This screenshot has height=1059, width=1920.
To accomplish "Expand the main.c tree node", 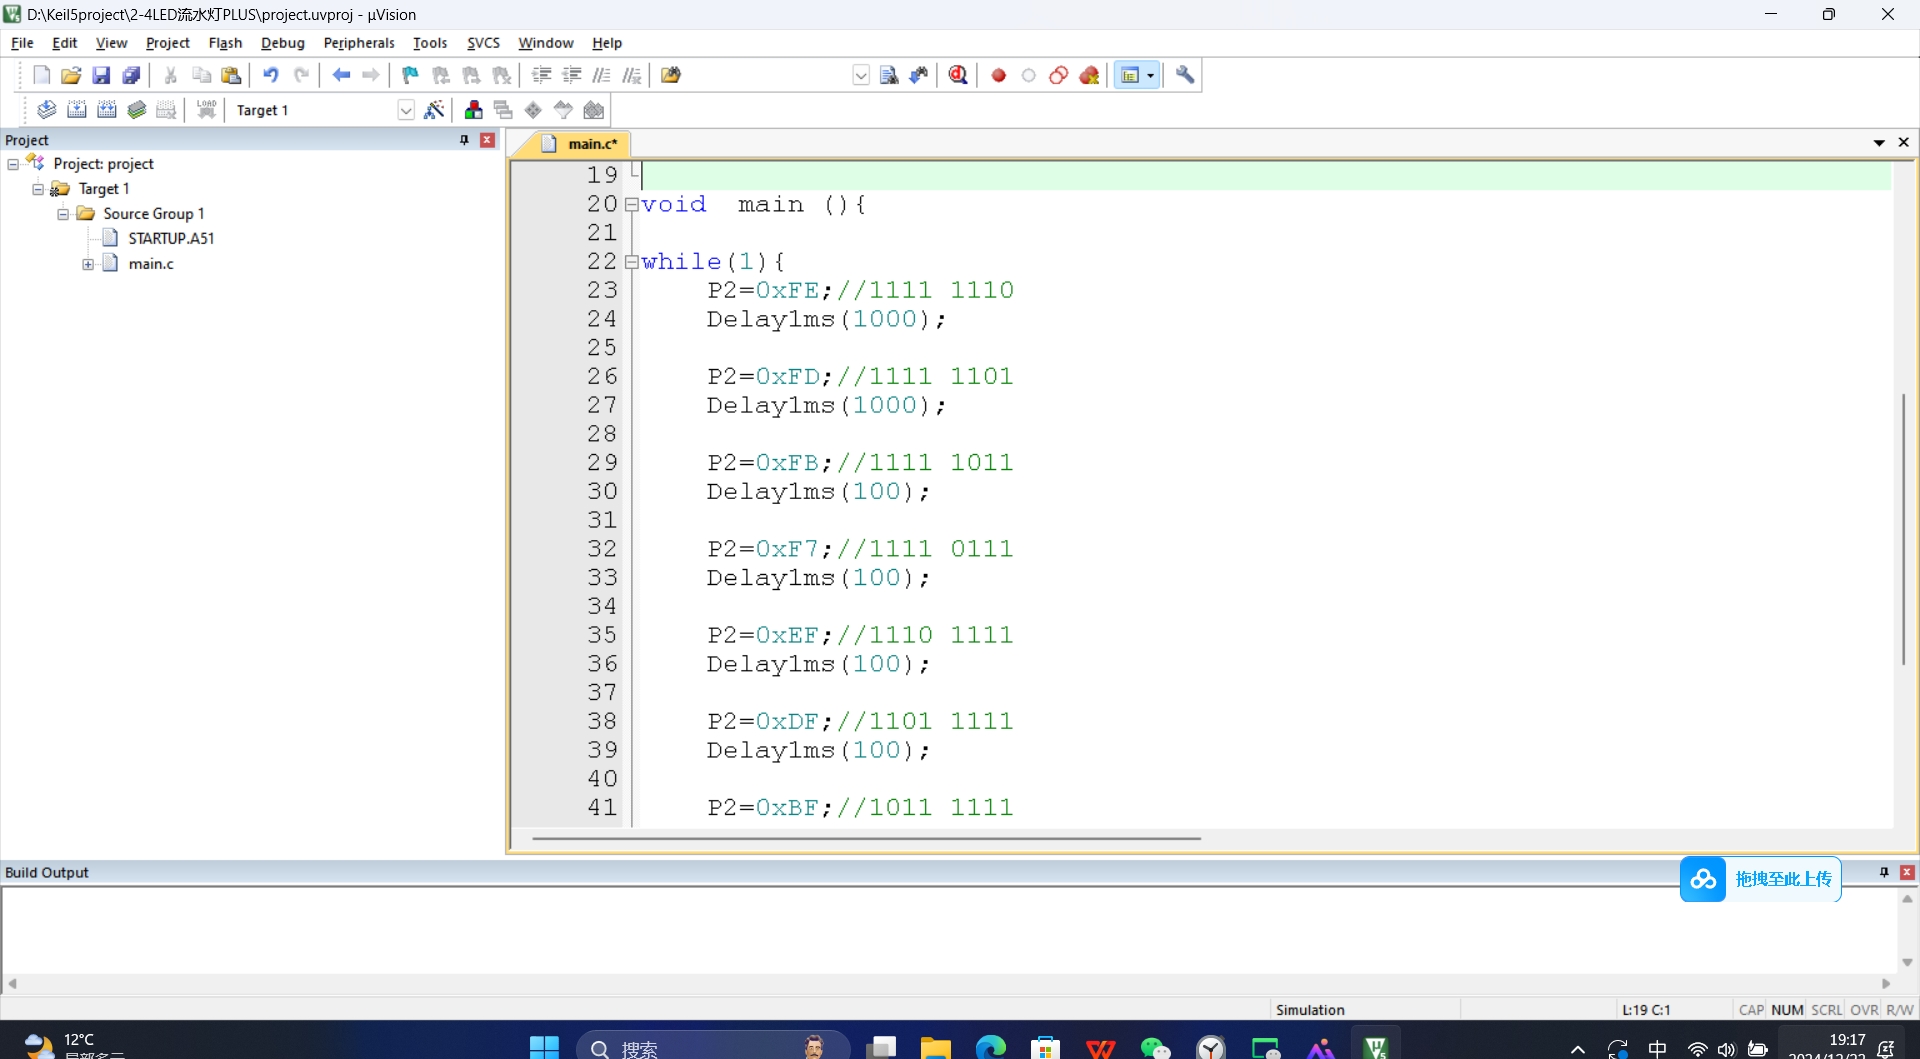I will (88, 264).
